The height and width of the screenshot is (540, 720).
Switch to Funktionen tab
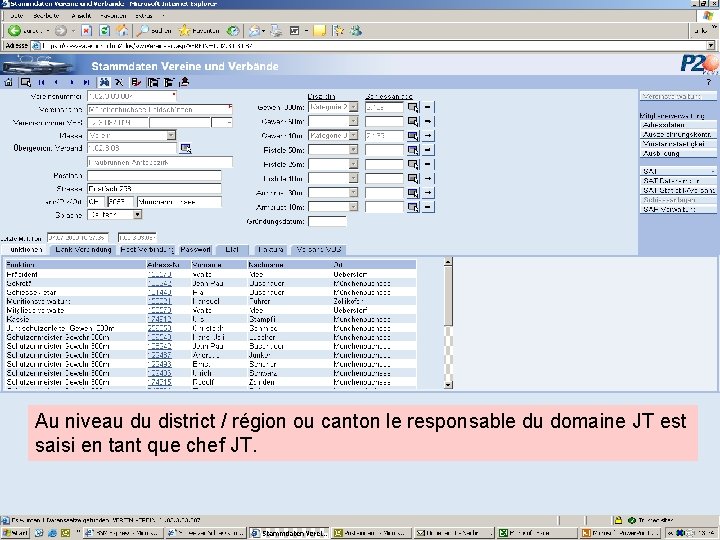[24, 250]
